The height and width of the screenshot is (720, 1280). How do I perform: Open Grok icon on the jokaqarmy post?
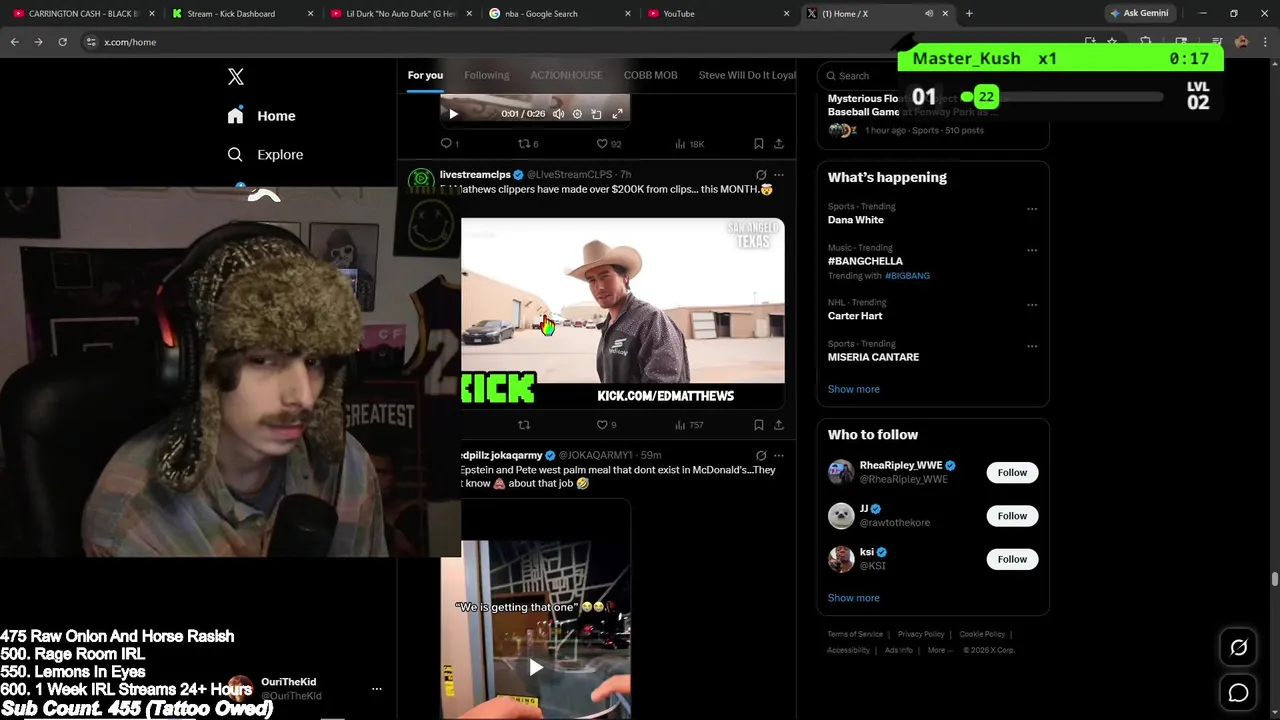tap(761, 455)
